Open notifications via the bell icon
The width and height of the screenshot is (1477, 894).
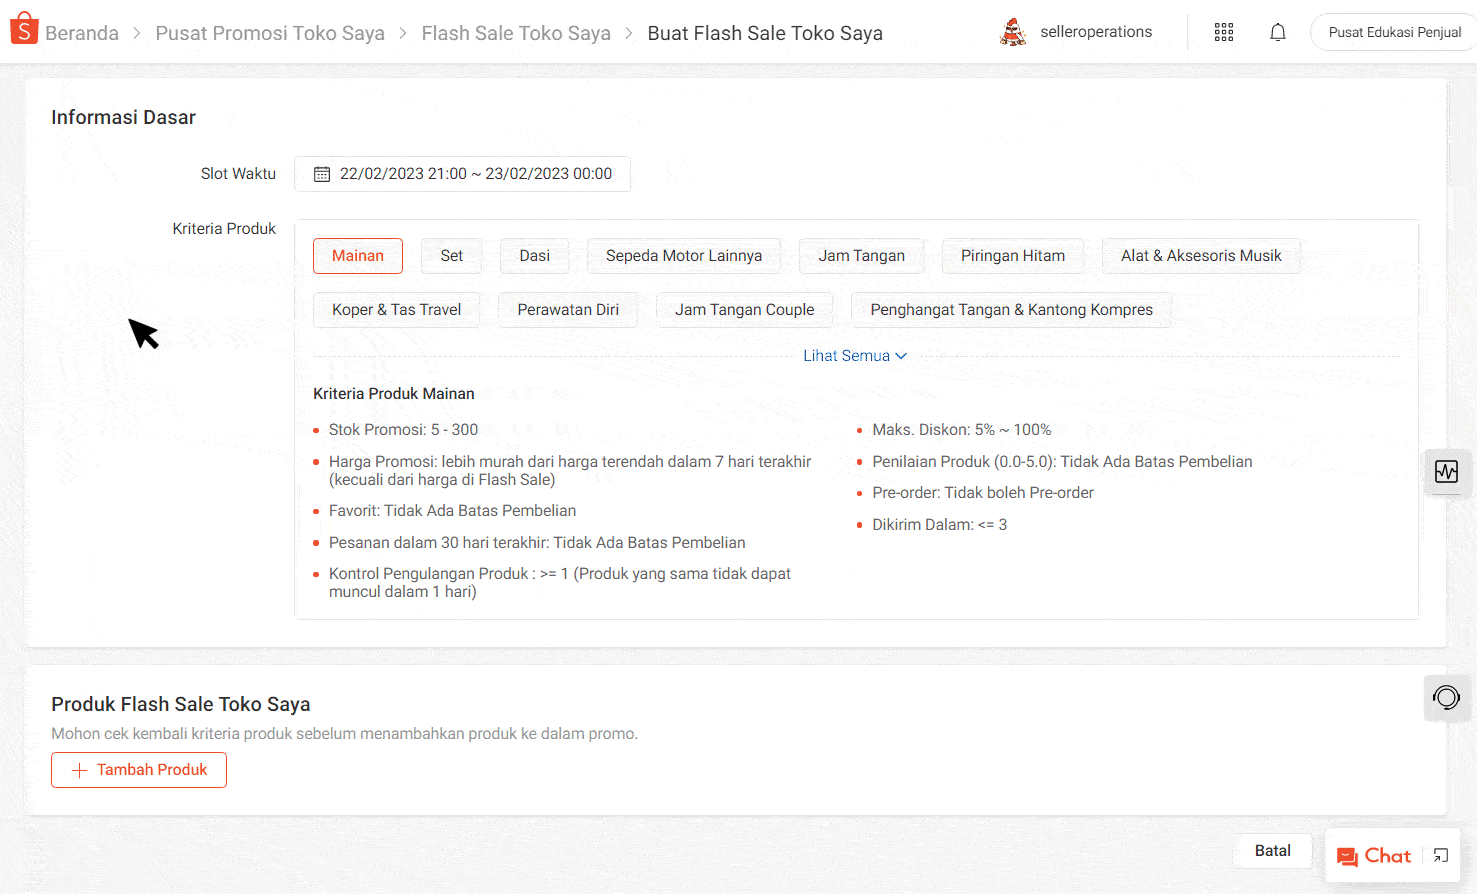pos(1278,32)
